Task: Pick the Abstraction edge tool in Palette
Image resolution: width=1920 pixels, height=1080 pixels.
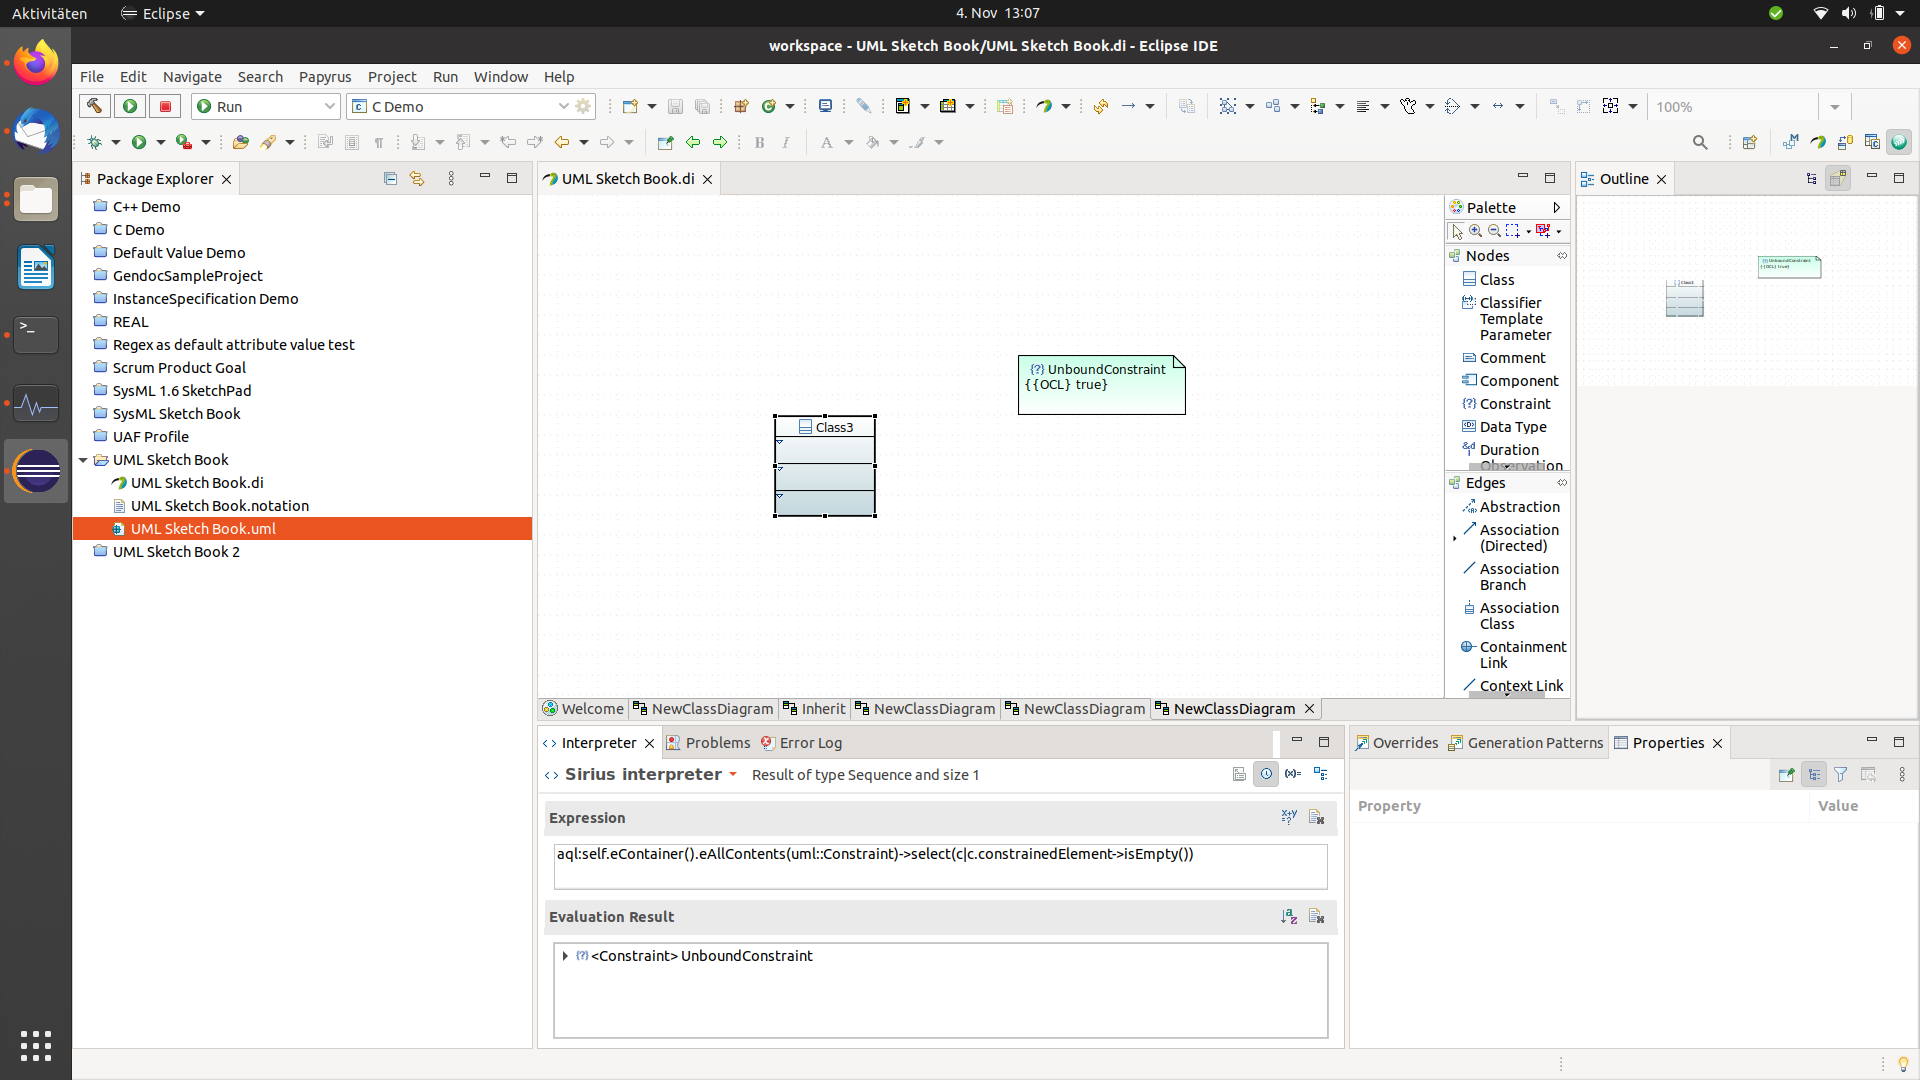Action: point(1510,507)
